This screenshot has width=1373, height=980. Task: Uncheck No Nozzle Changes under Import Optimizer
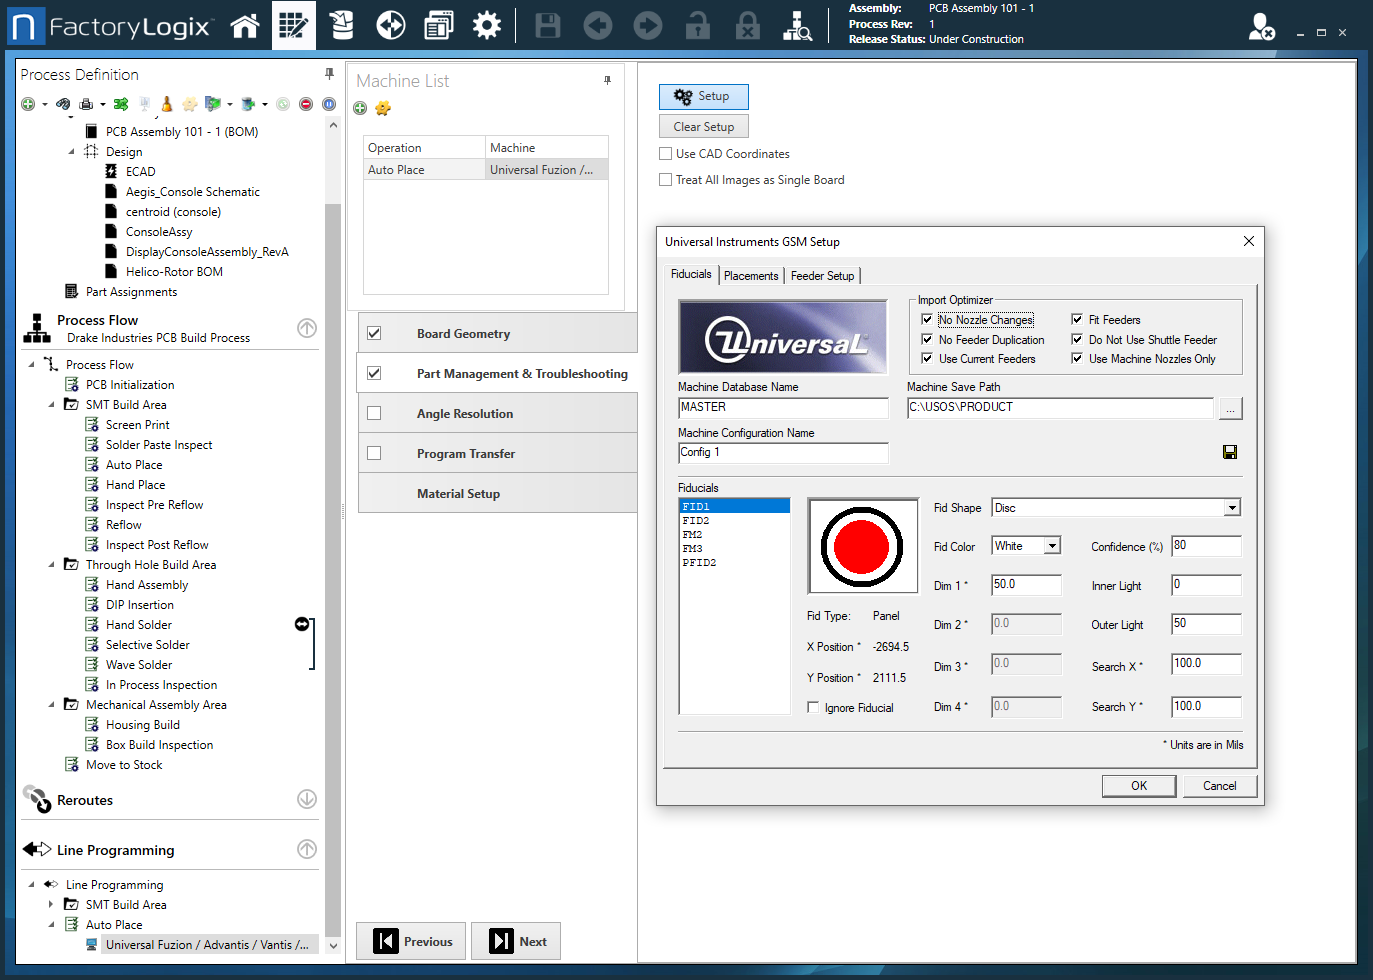tap(927, 320)
